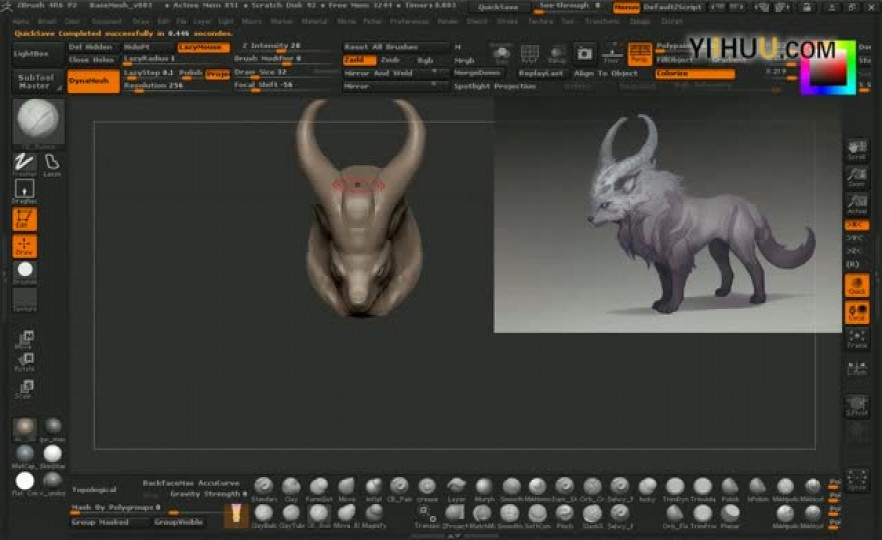
Task: Click the Actual size icon
Action: [x=857, y=204]
